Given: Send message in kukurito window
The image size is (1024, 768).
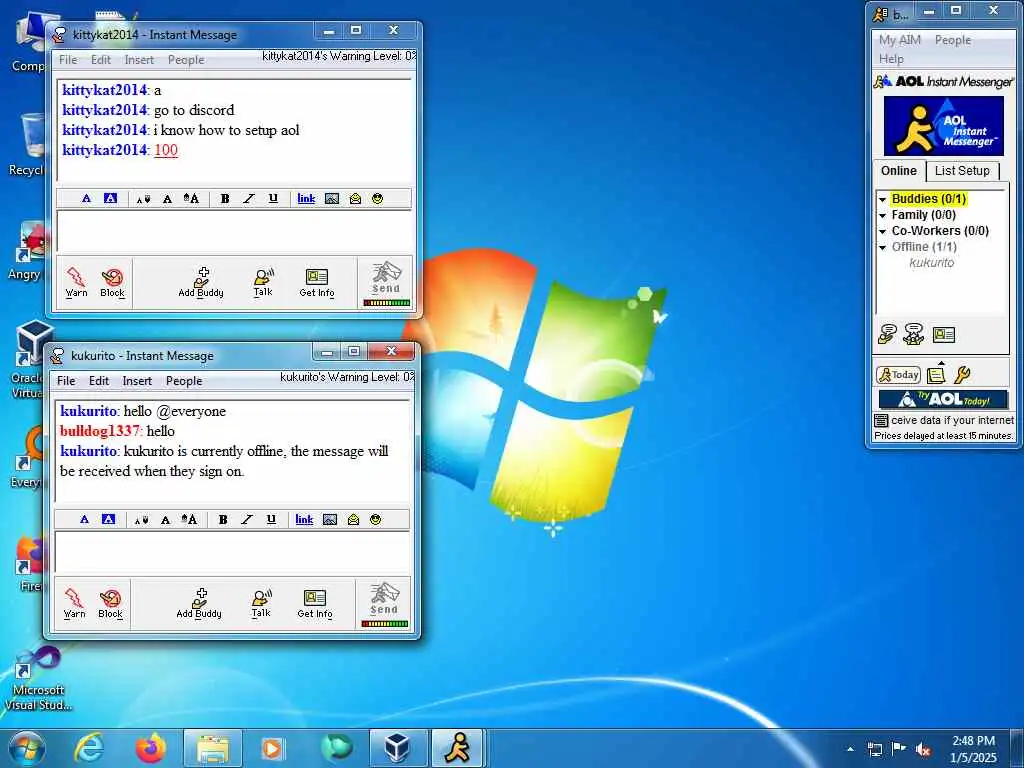Looking at the screenshot, I should [x=385, y=605].
